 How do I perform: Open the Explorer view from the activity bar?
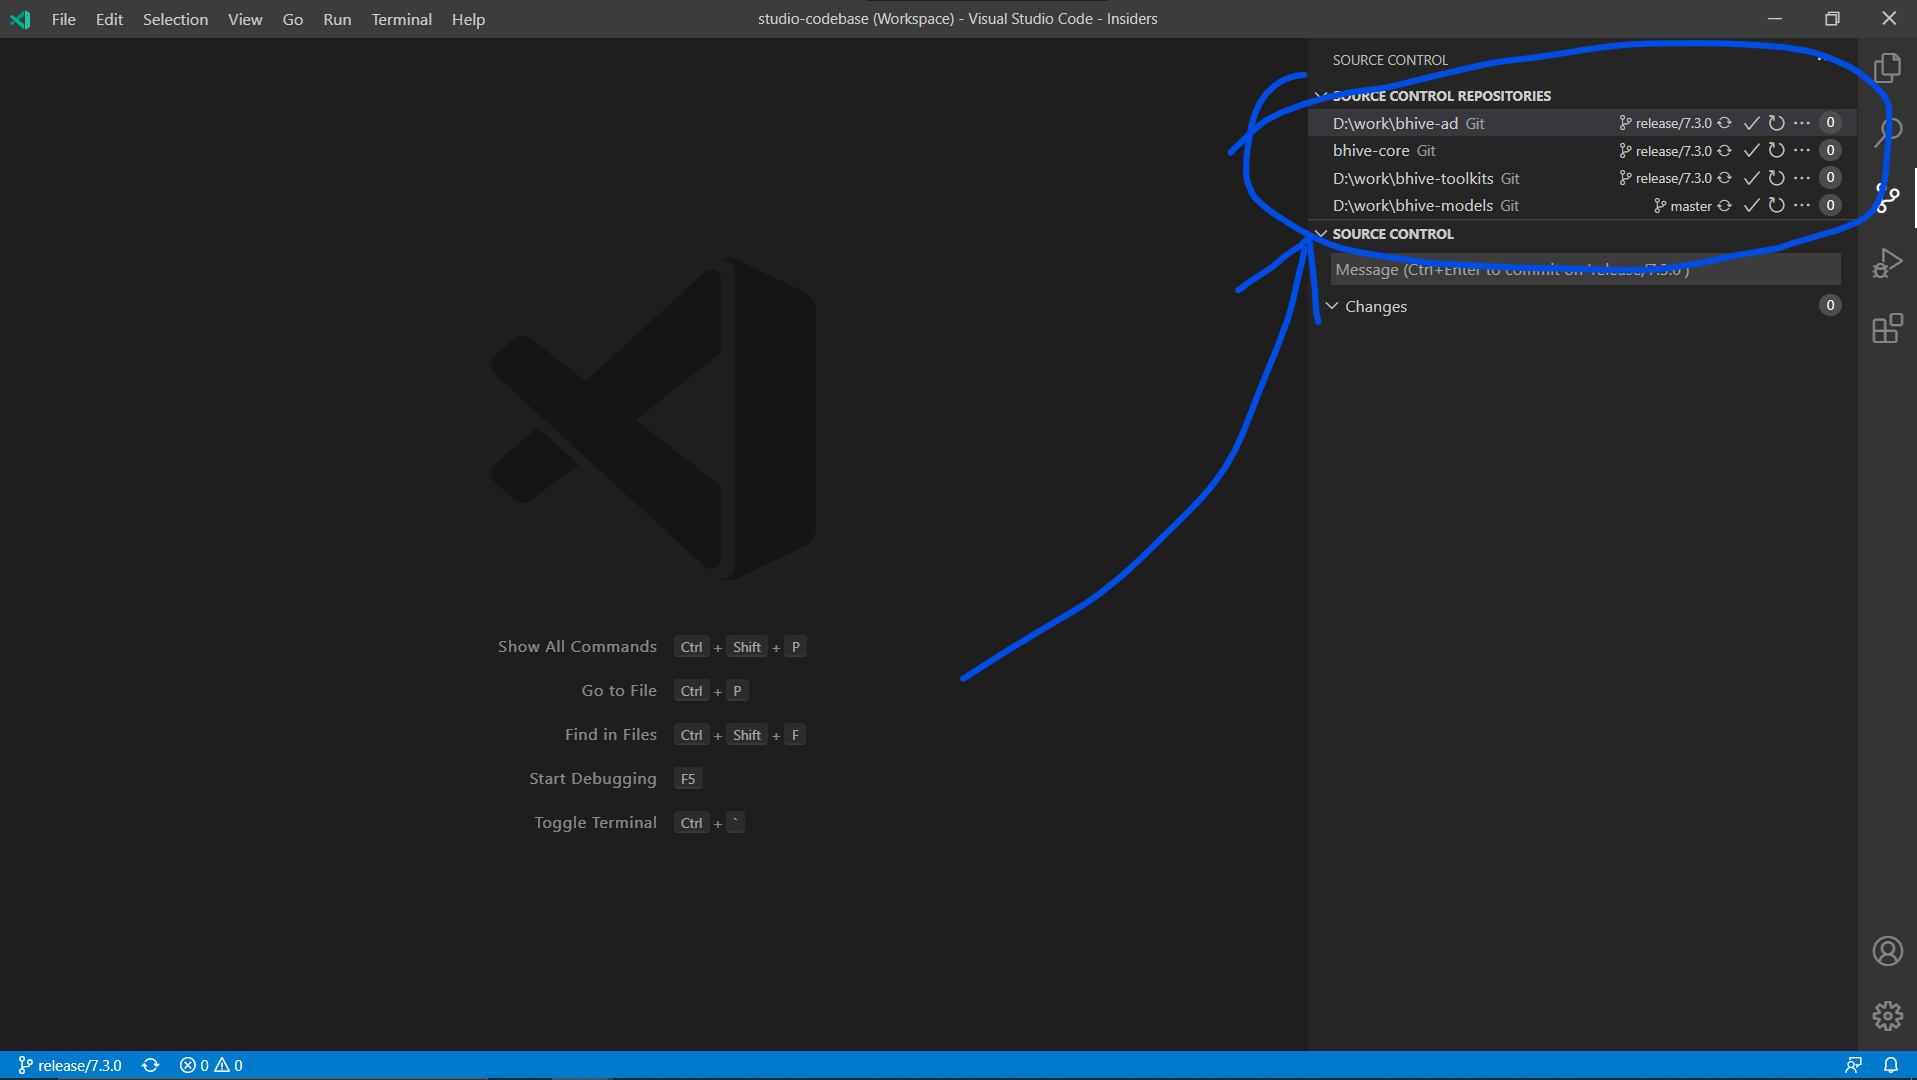tap(1888, 67)
